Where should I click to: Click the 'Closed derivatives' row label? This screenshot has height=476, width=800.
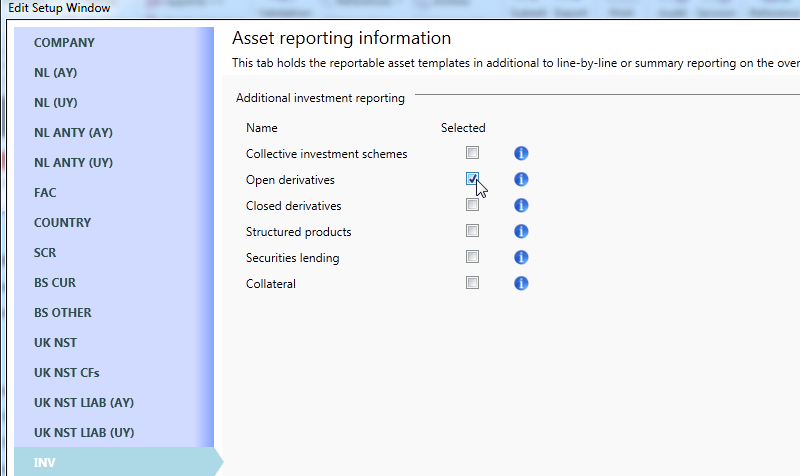[x=293, y=206]
